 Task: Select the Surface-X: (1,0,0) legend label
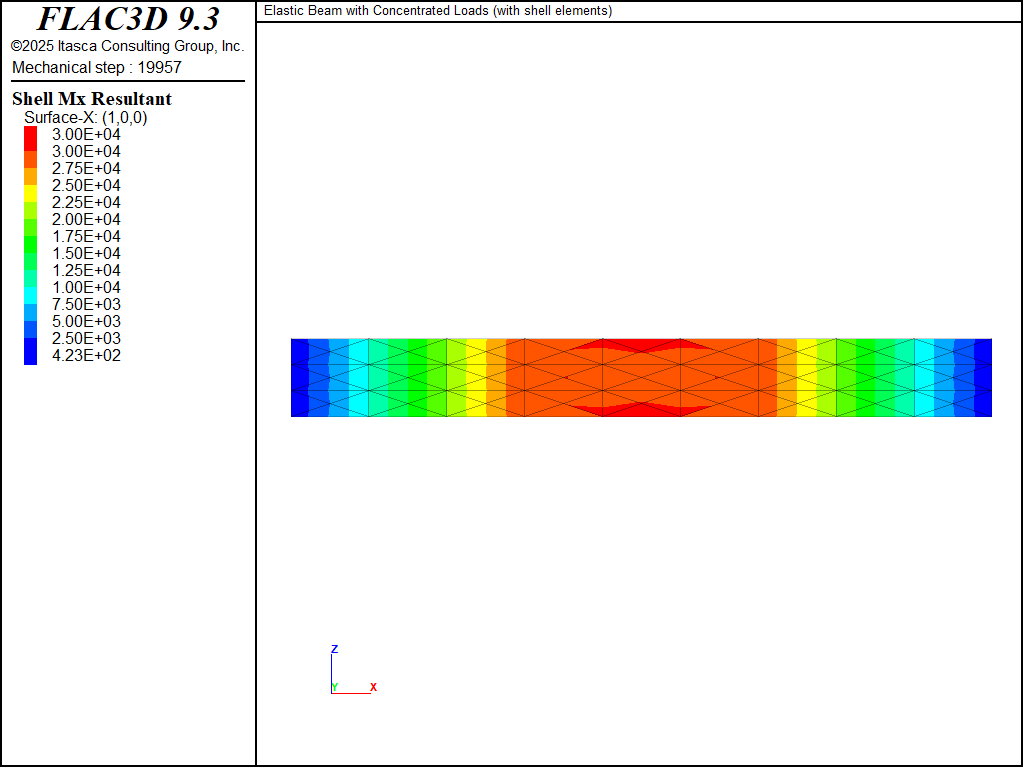tap(86, 118)
